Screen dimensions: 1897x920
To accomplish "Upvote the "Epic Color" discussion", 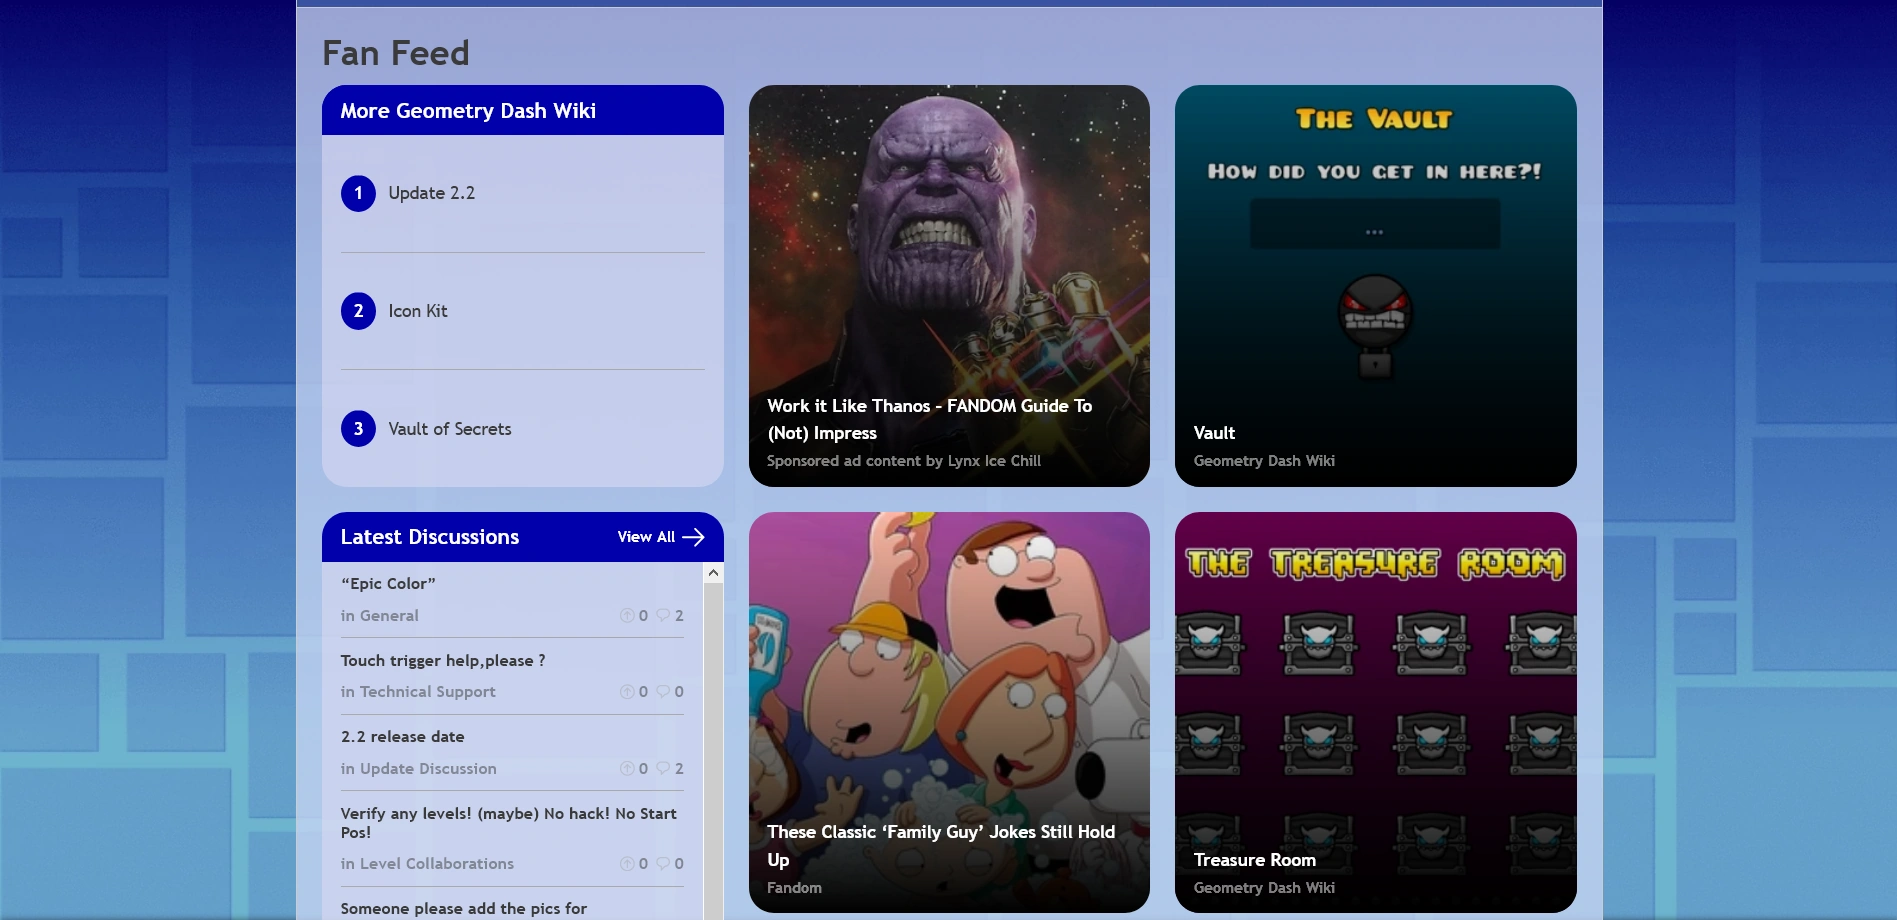I will 627,616.
